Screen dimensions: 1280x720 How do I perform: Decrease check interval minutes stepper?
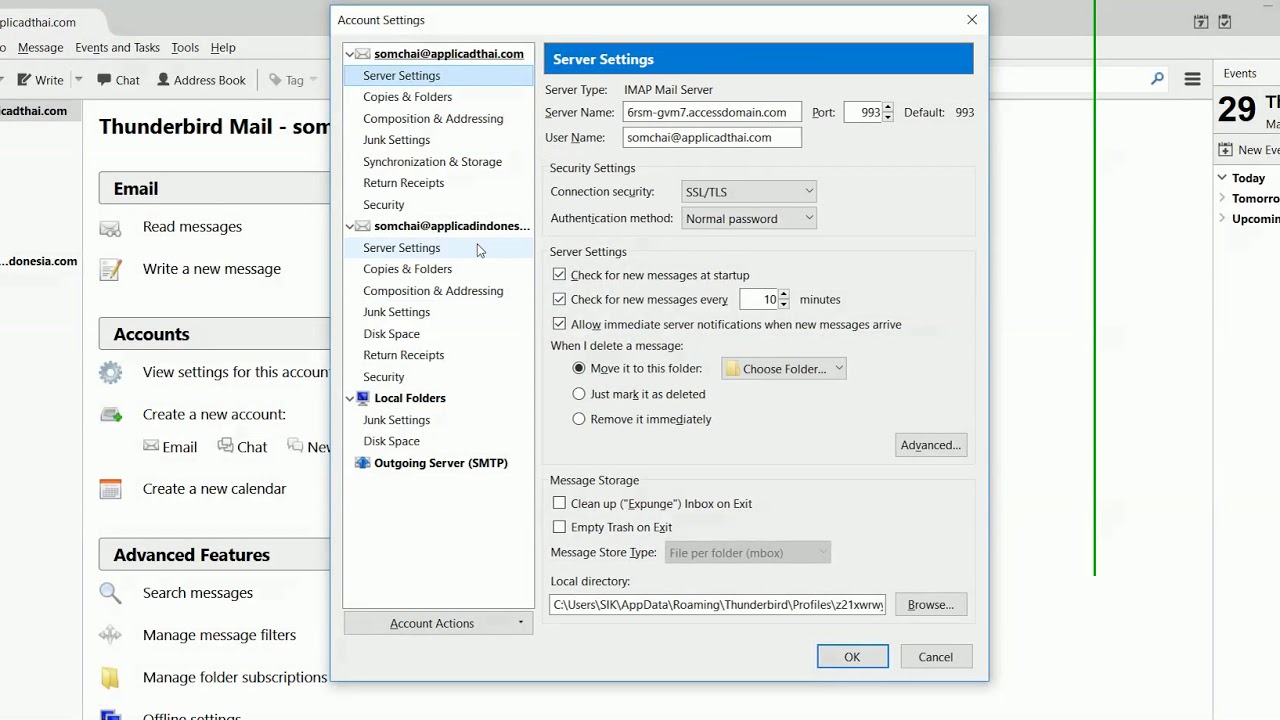tap(783, 304)
